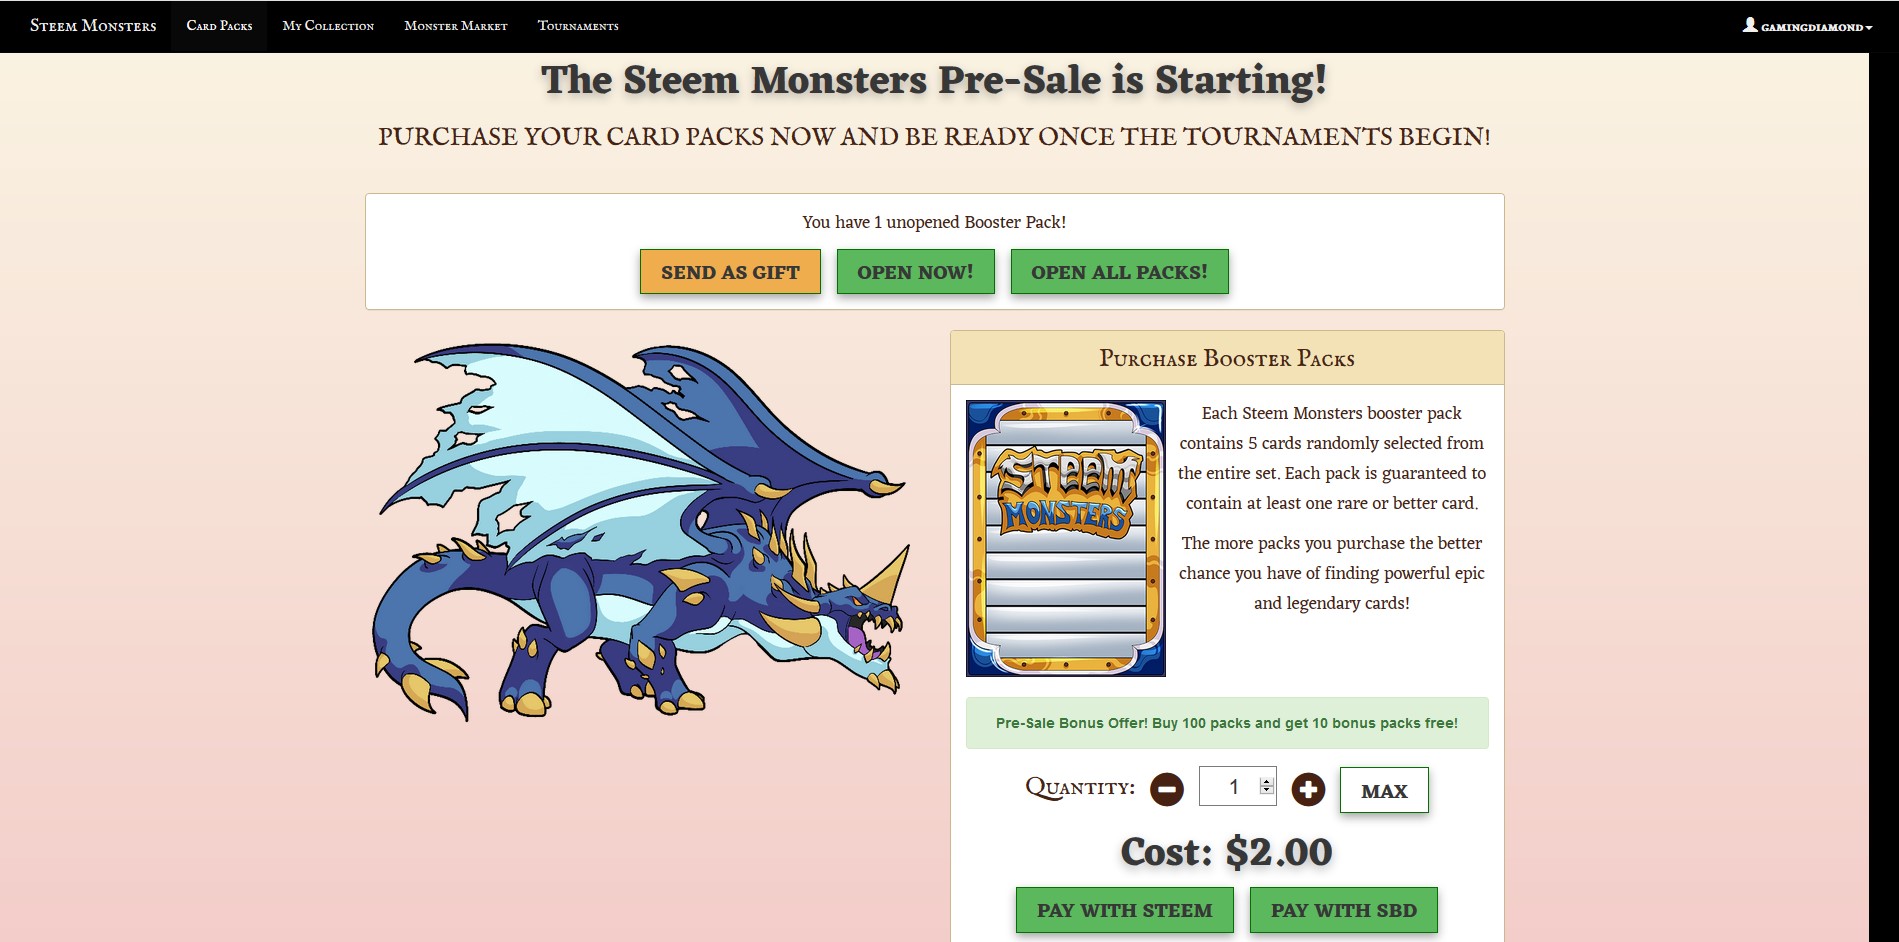Navigate to Tournaments
This screenshot has width=1899, height=942.
pyautogui.click(x=578, y=26)
